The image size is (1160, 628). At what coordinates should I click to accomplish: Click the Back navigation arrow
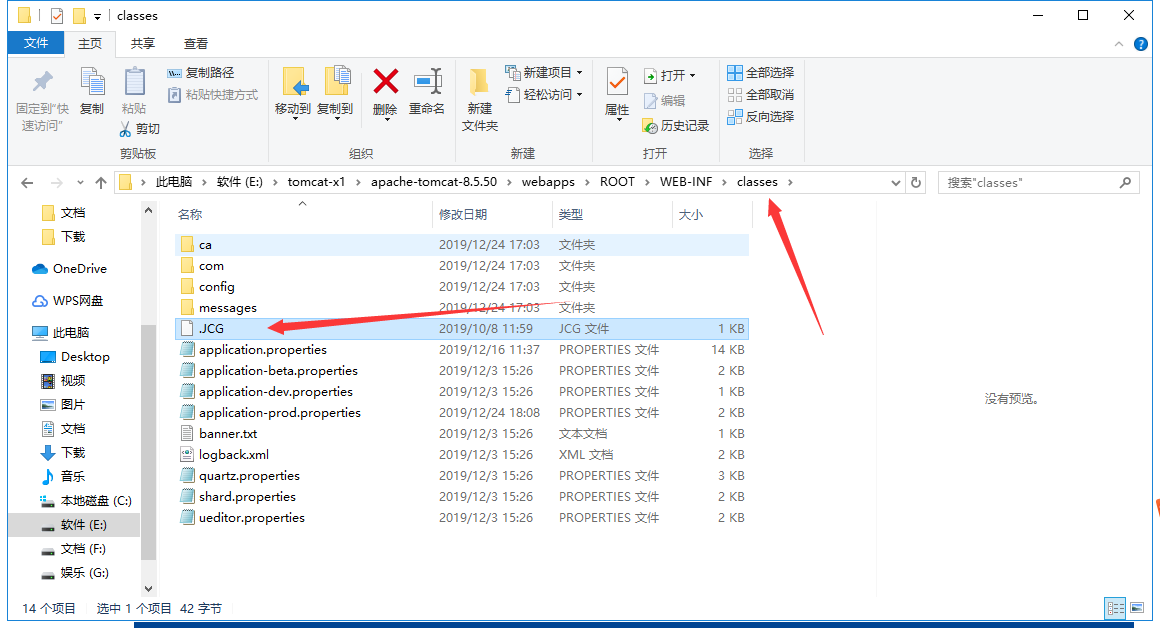click(x=27, y=183)
